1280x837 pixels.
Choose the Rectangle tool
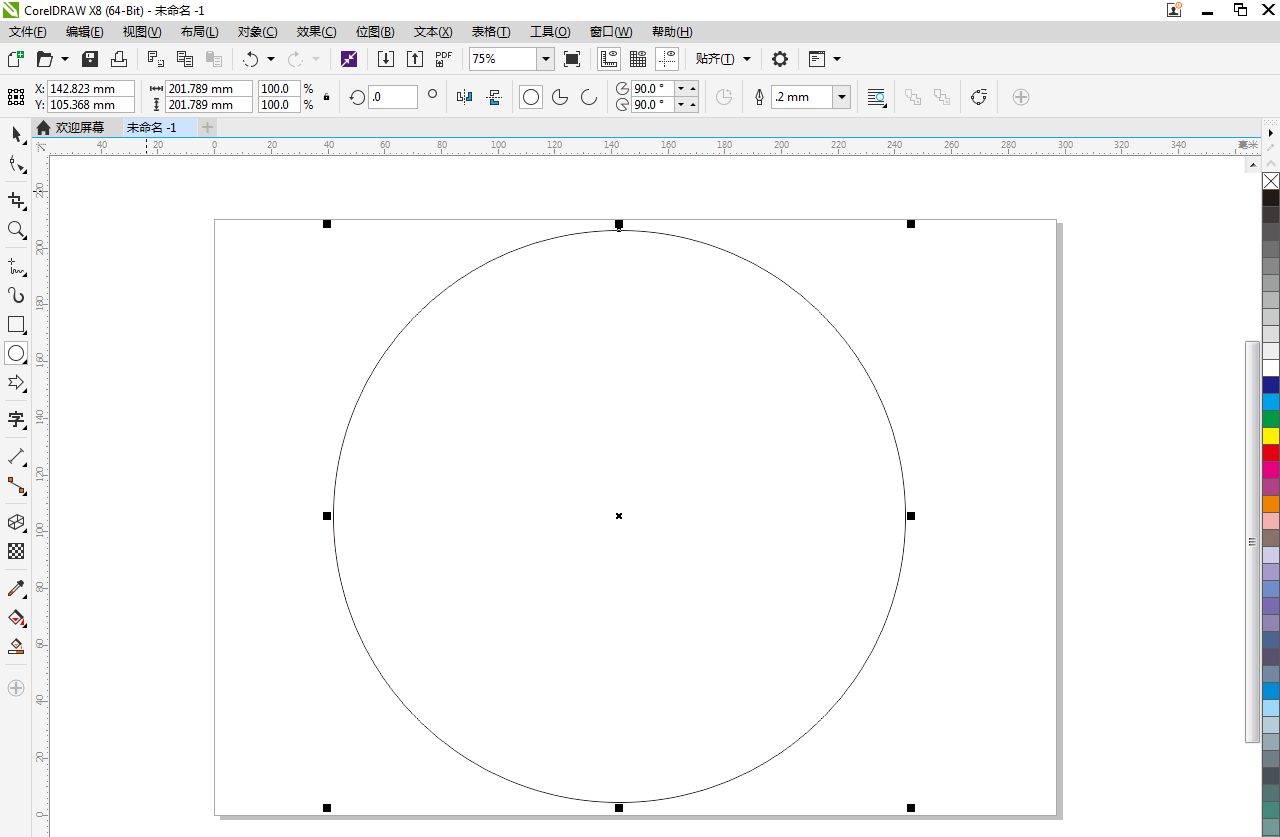tap(16, 324)
